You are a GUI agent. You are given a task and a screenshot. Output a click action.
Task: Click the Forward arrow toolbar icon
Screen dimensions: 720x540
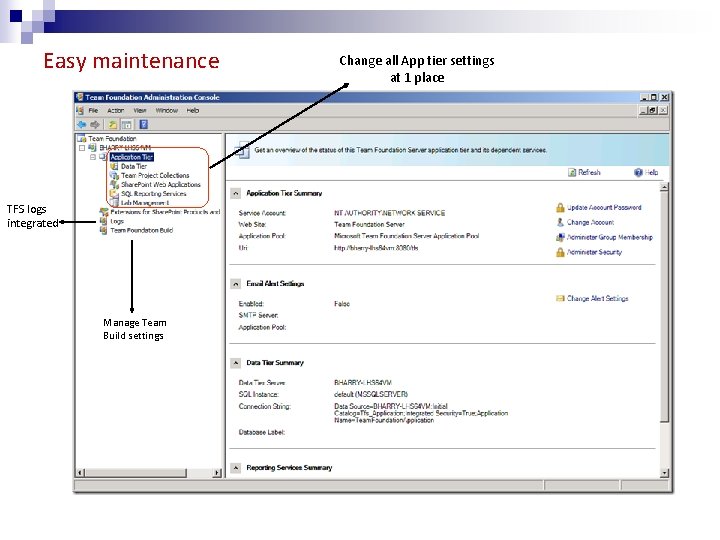pyautogui.click(x=95, y=124)
